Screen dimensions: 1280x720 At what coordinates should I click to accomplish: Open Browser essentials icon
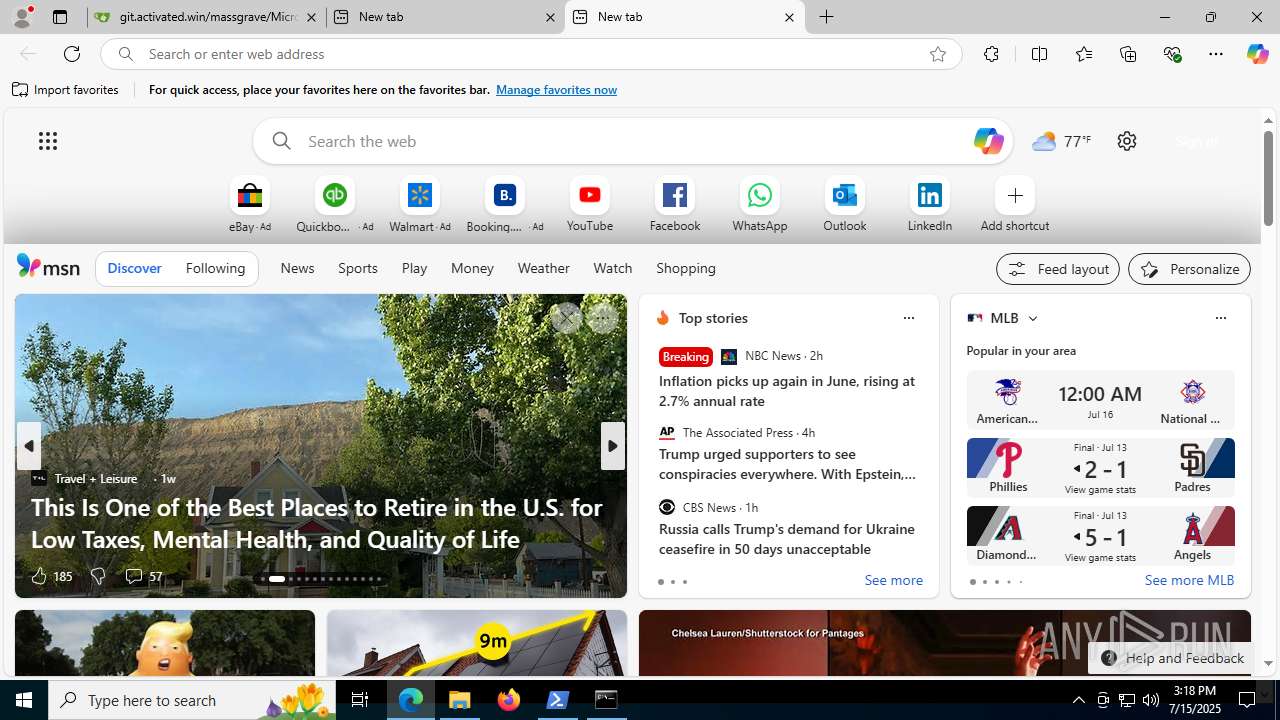click(1172, 54)
